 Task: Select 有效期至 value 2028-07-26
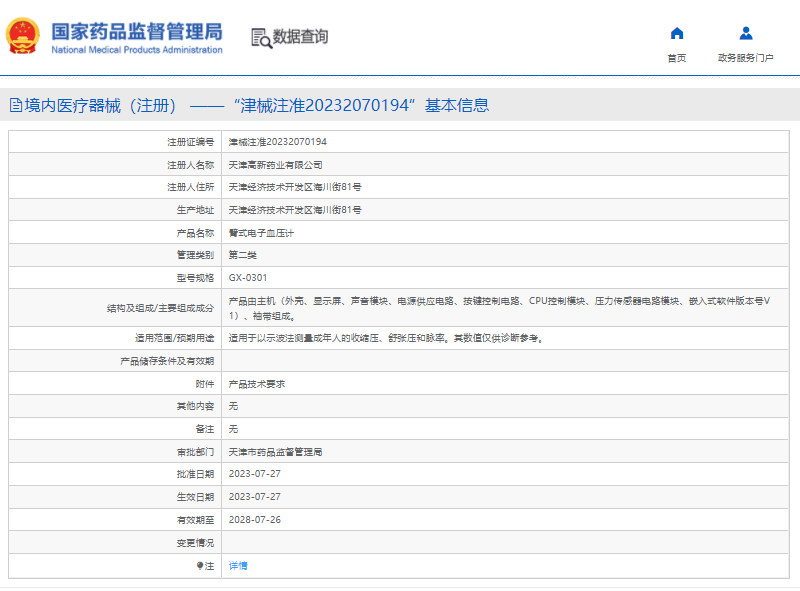point(255,520)
